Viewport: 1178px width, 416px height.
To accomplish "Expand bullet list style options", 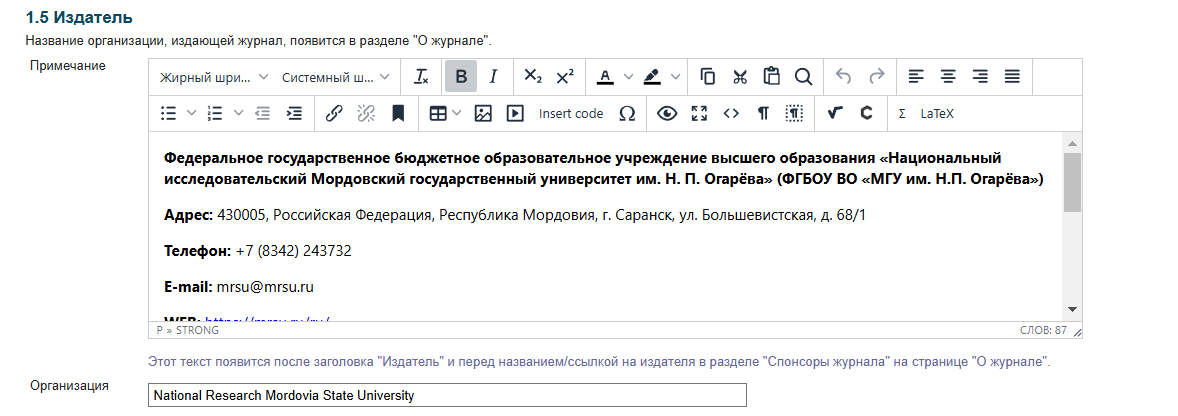I will pos(192,113).
